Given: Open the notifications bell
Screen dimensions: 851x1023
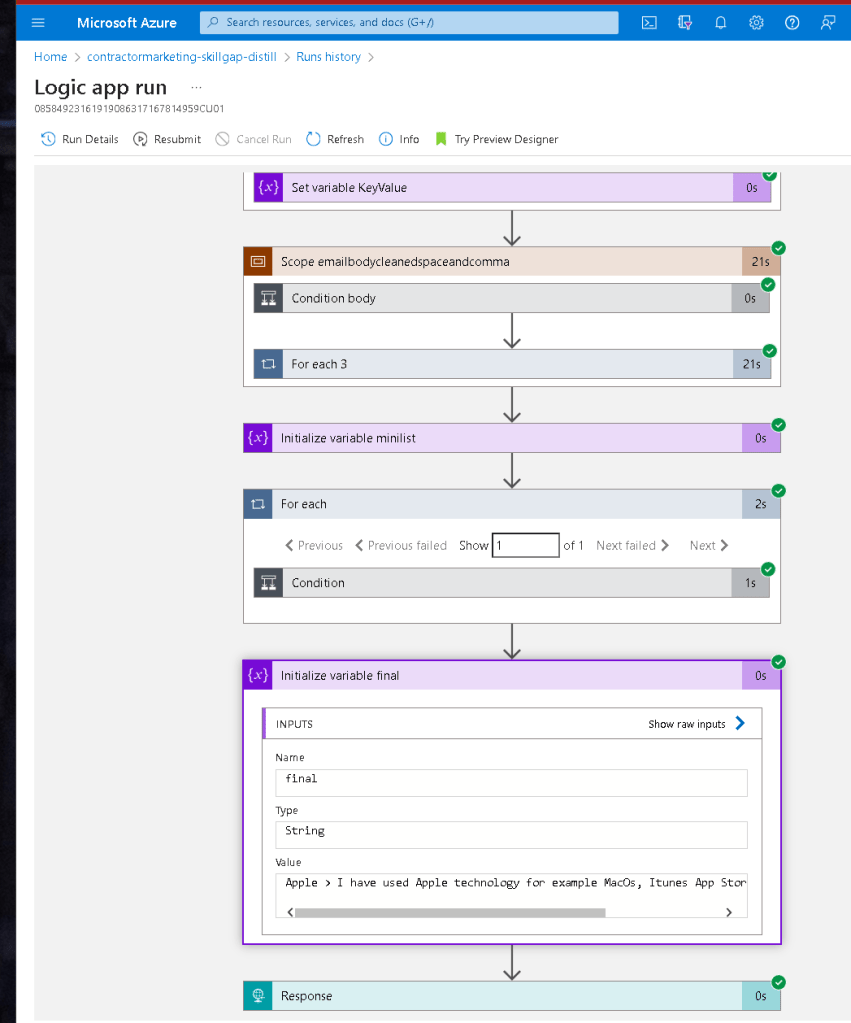Looking at the screenshot, I should pos(720,23).
